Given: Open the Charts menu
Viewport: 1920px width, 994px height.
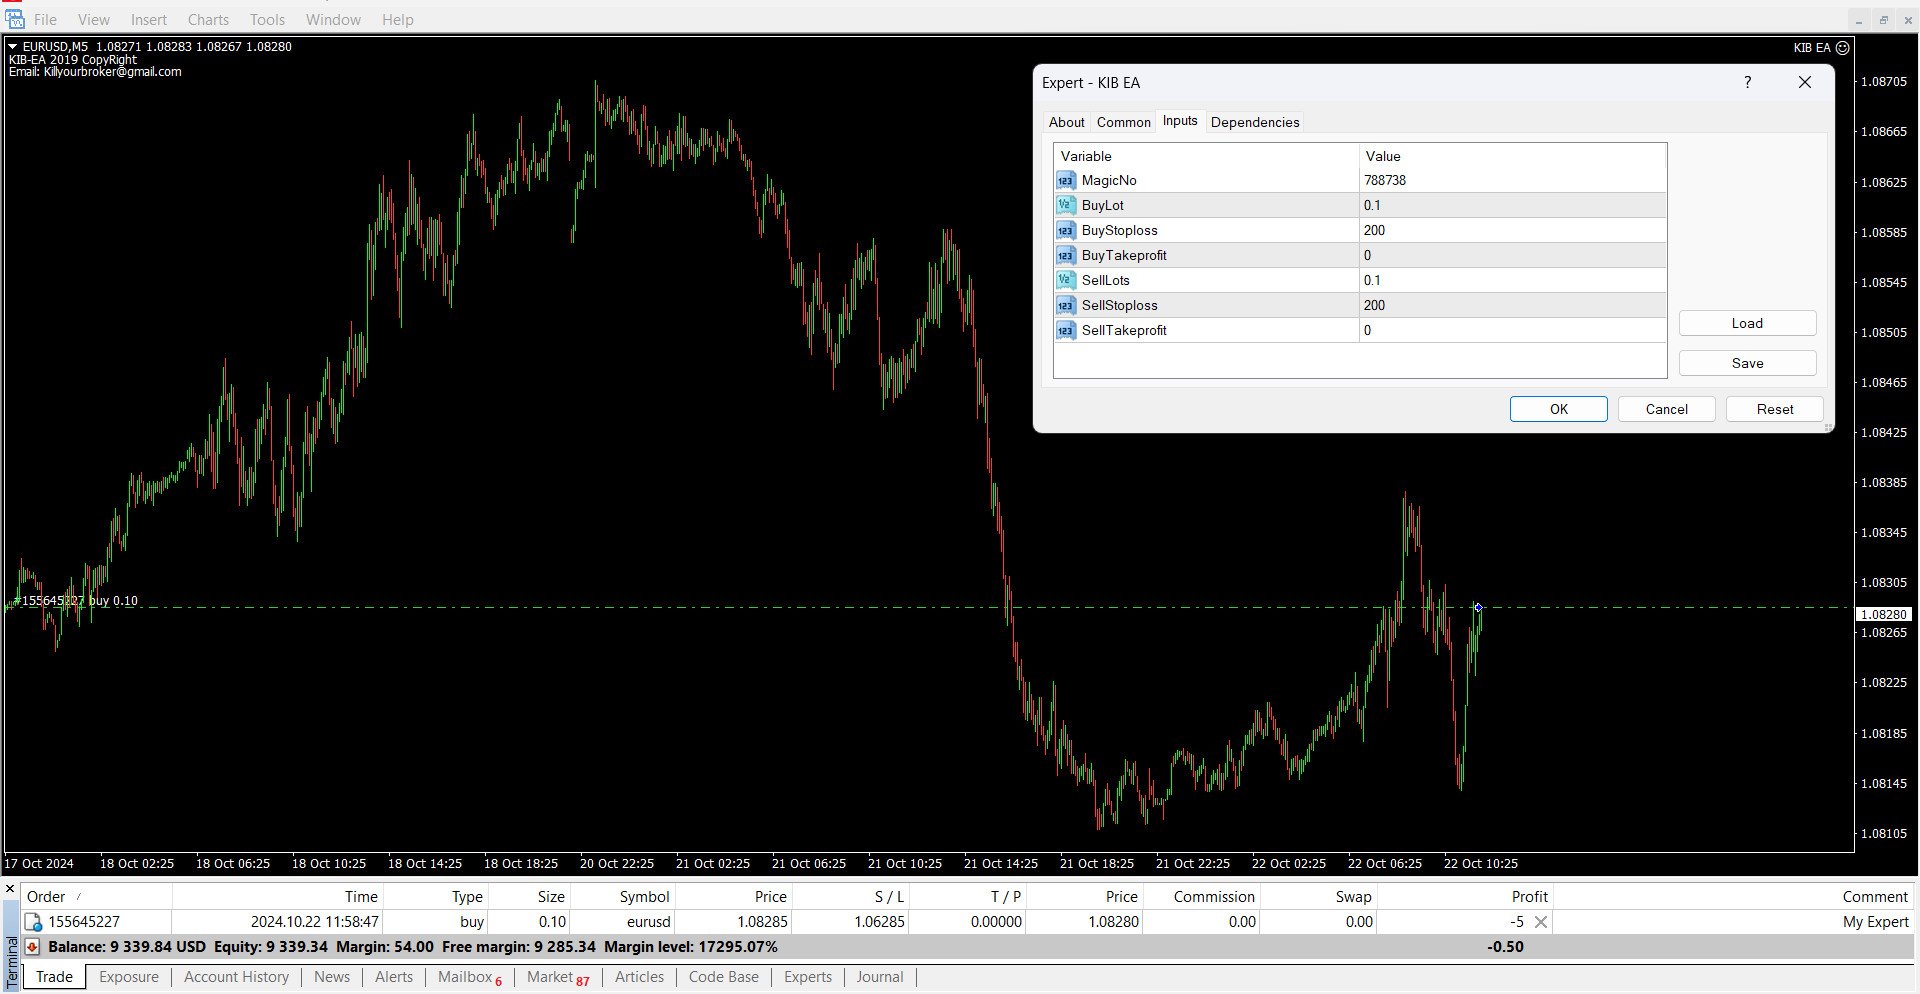Looking at the screenshot, I should click(x=208, y=20).
